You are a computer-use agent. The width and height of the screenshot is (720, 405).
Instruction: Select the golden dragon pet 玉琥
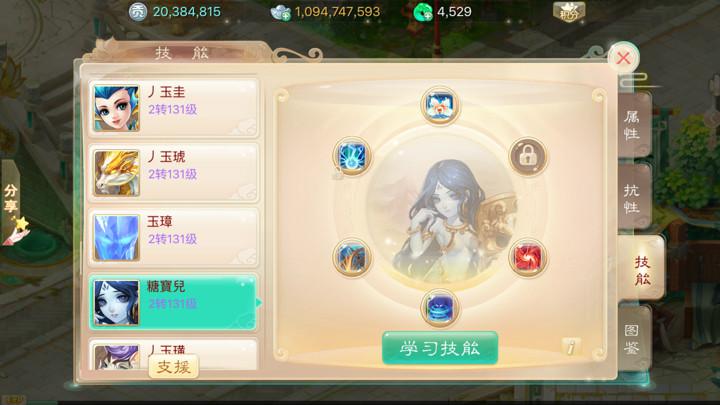click(173, 173)
